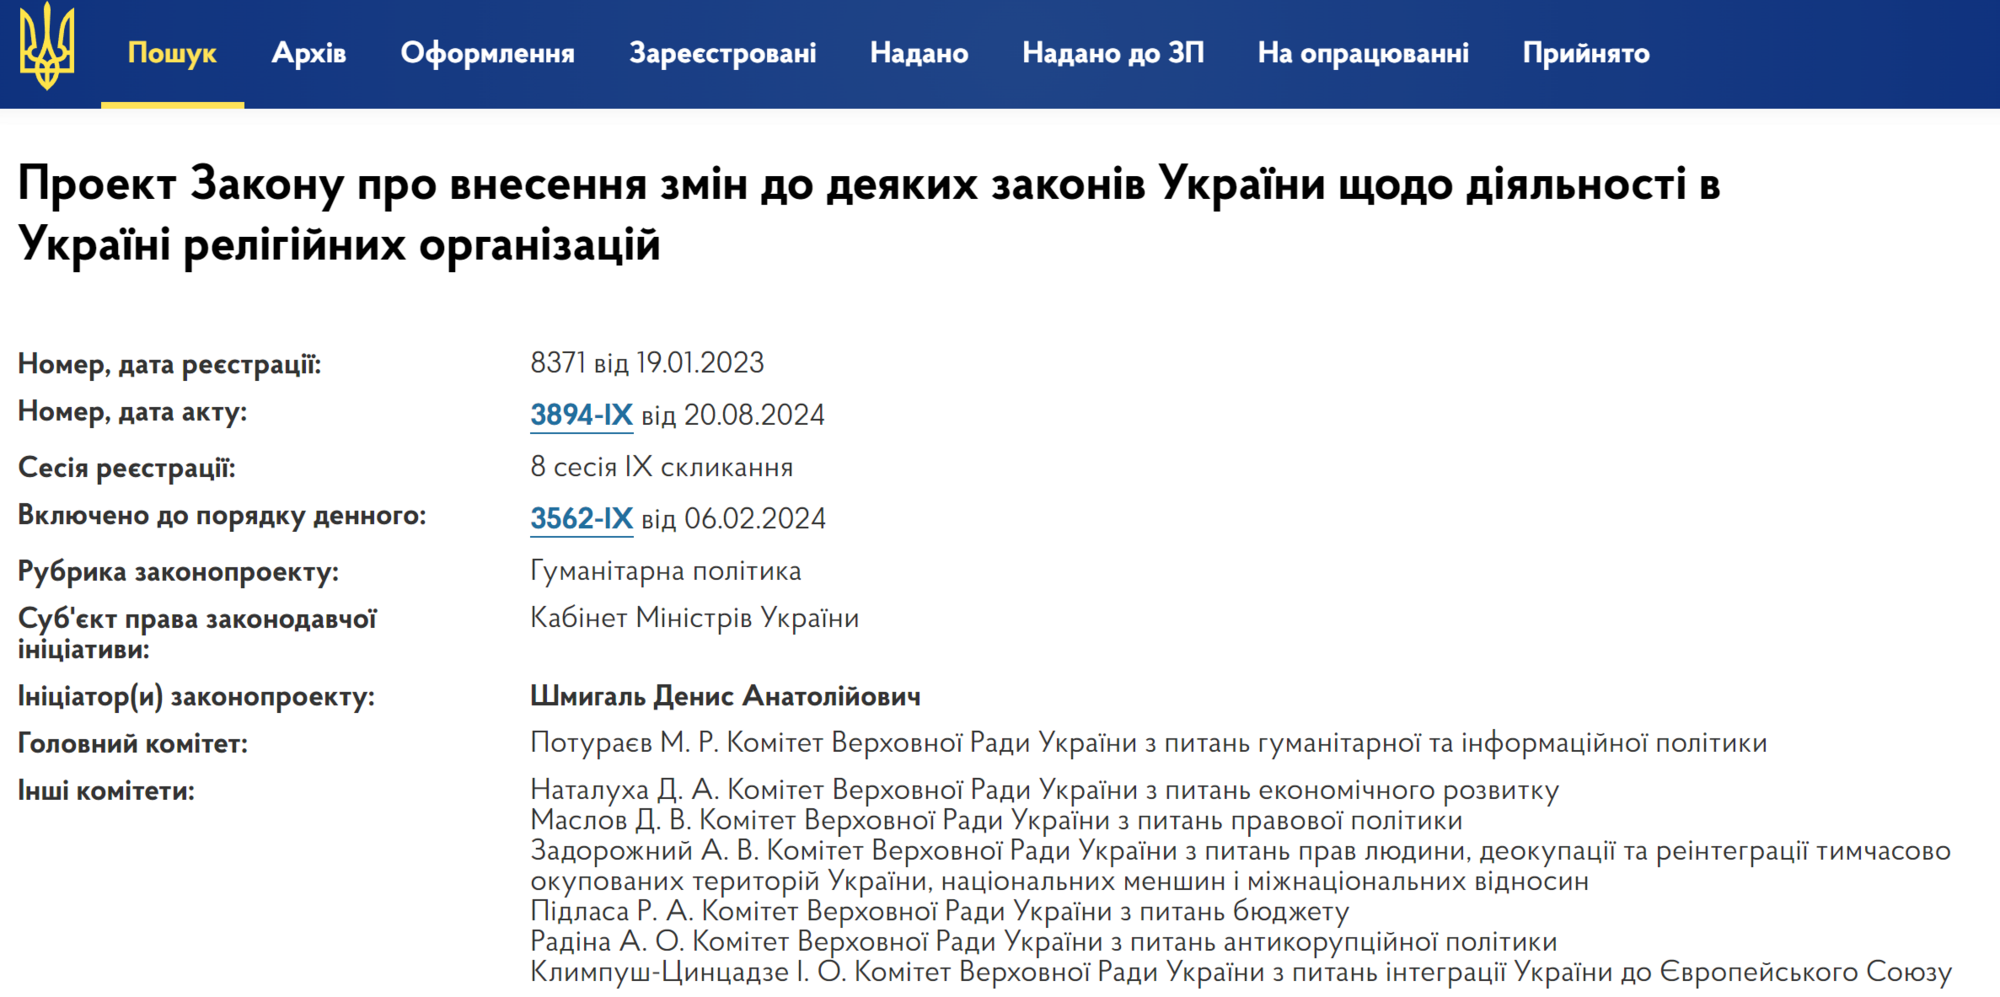Click the agenda date від 06.02.2024
This screenshot has width=2000, height=997.
734,519
